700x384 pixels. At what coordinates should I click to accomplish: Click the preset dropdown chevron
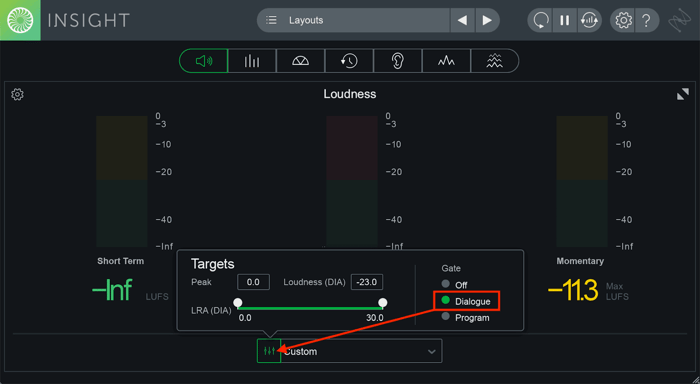tap(432, 351)
